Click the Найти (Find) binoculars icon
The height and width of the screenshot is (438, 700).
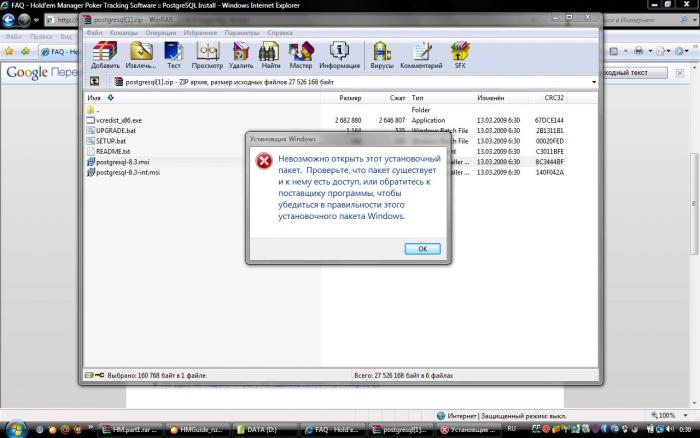pos(271,55)
